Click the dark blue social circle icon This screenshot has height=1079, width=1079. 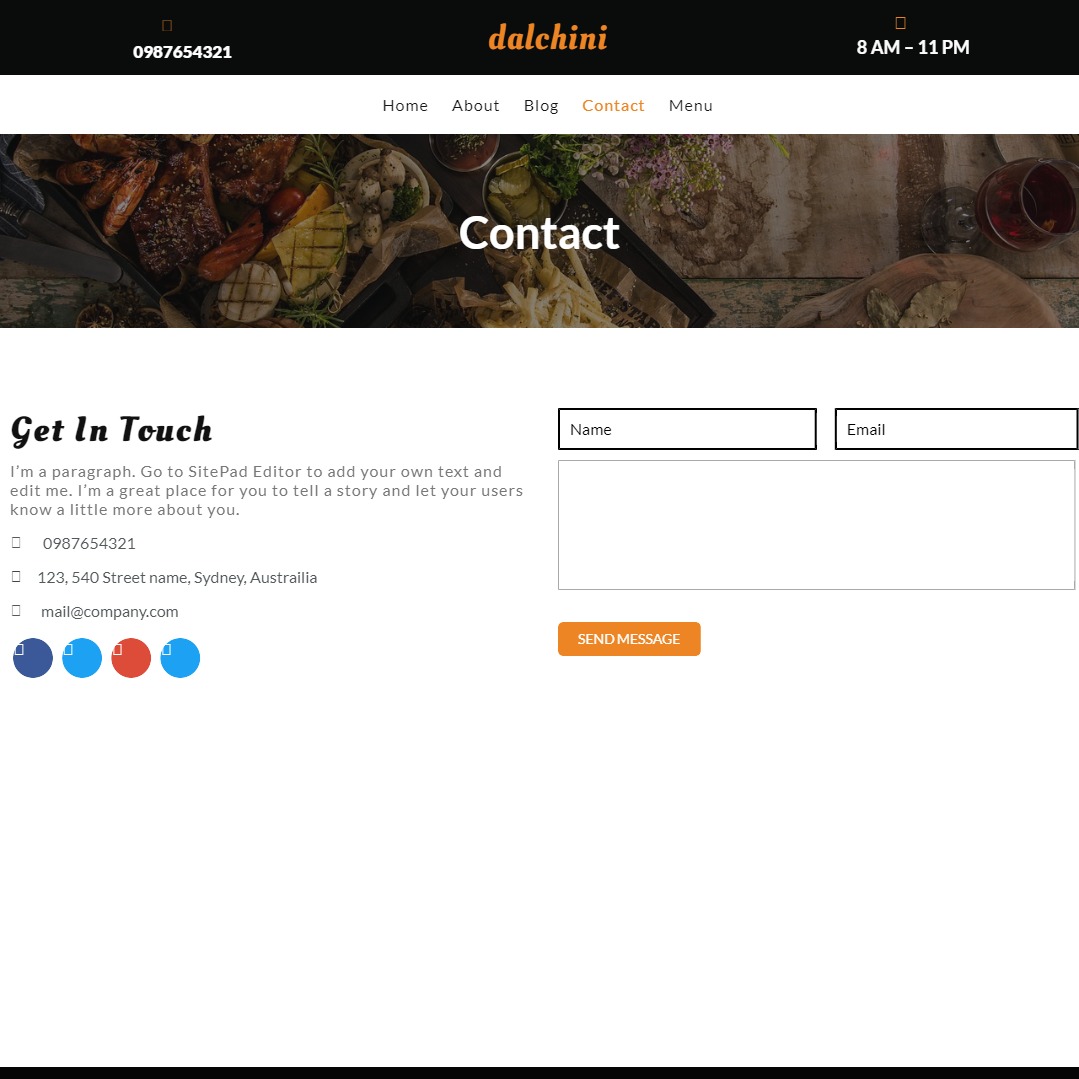click(x=32, y=658)
